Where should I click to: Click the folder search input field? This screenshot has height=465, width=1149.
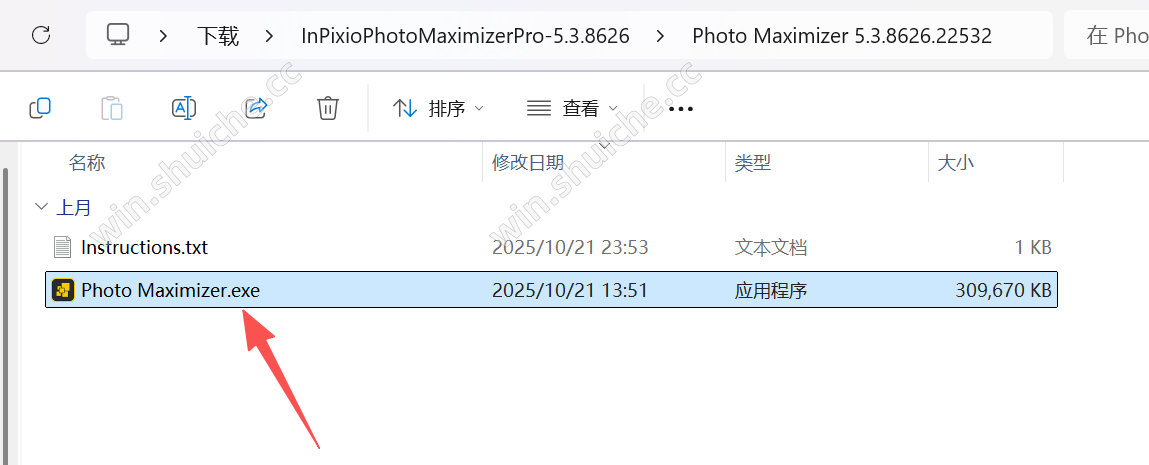tap(1106, 35)
